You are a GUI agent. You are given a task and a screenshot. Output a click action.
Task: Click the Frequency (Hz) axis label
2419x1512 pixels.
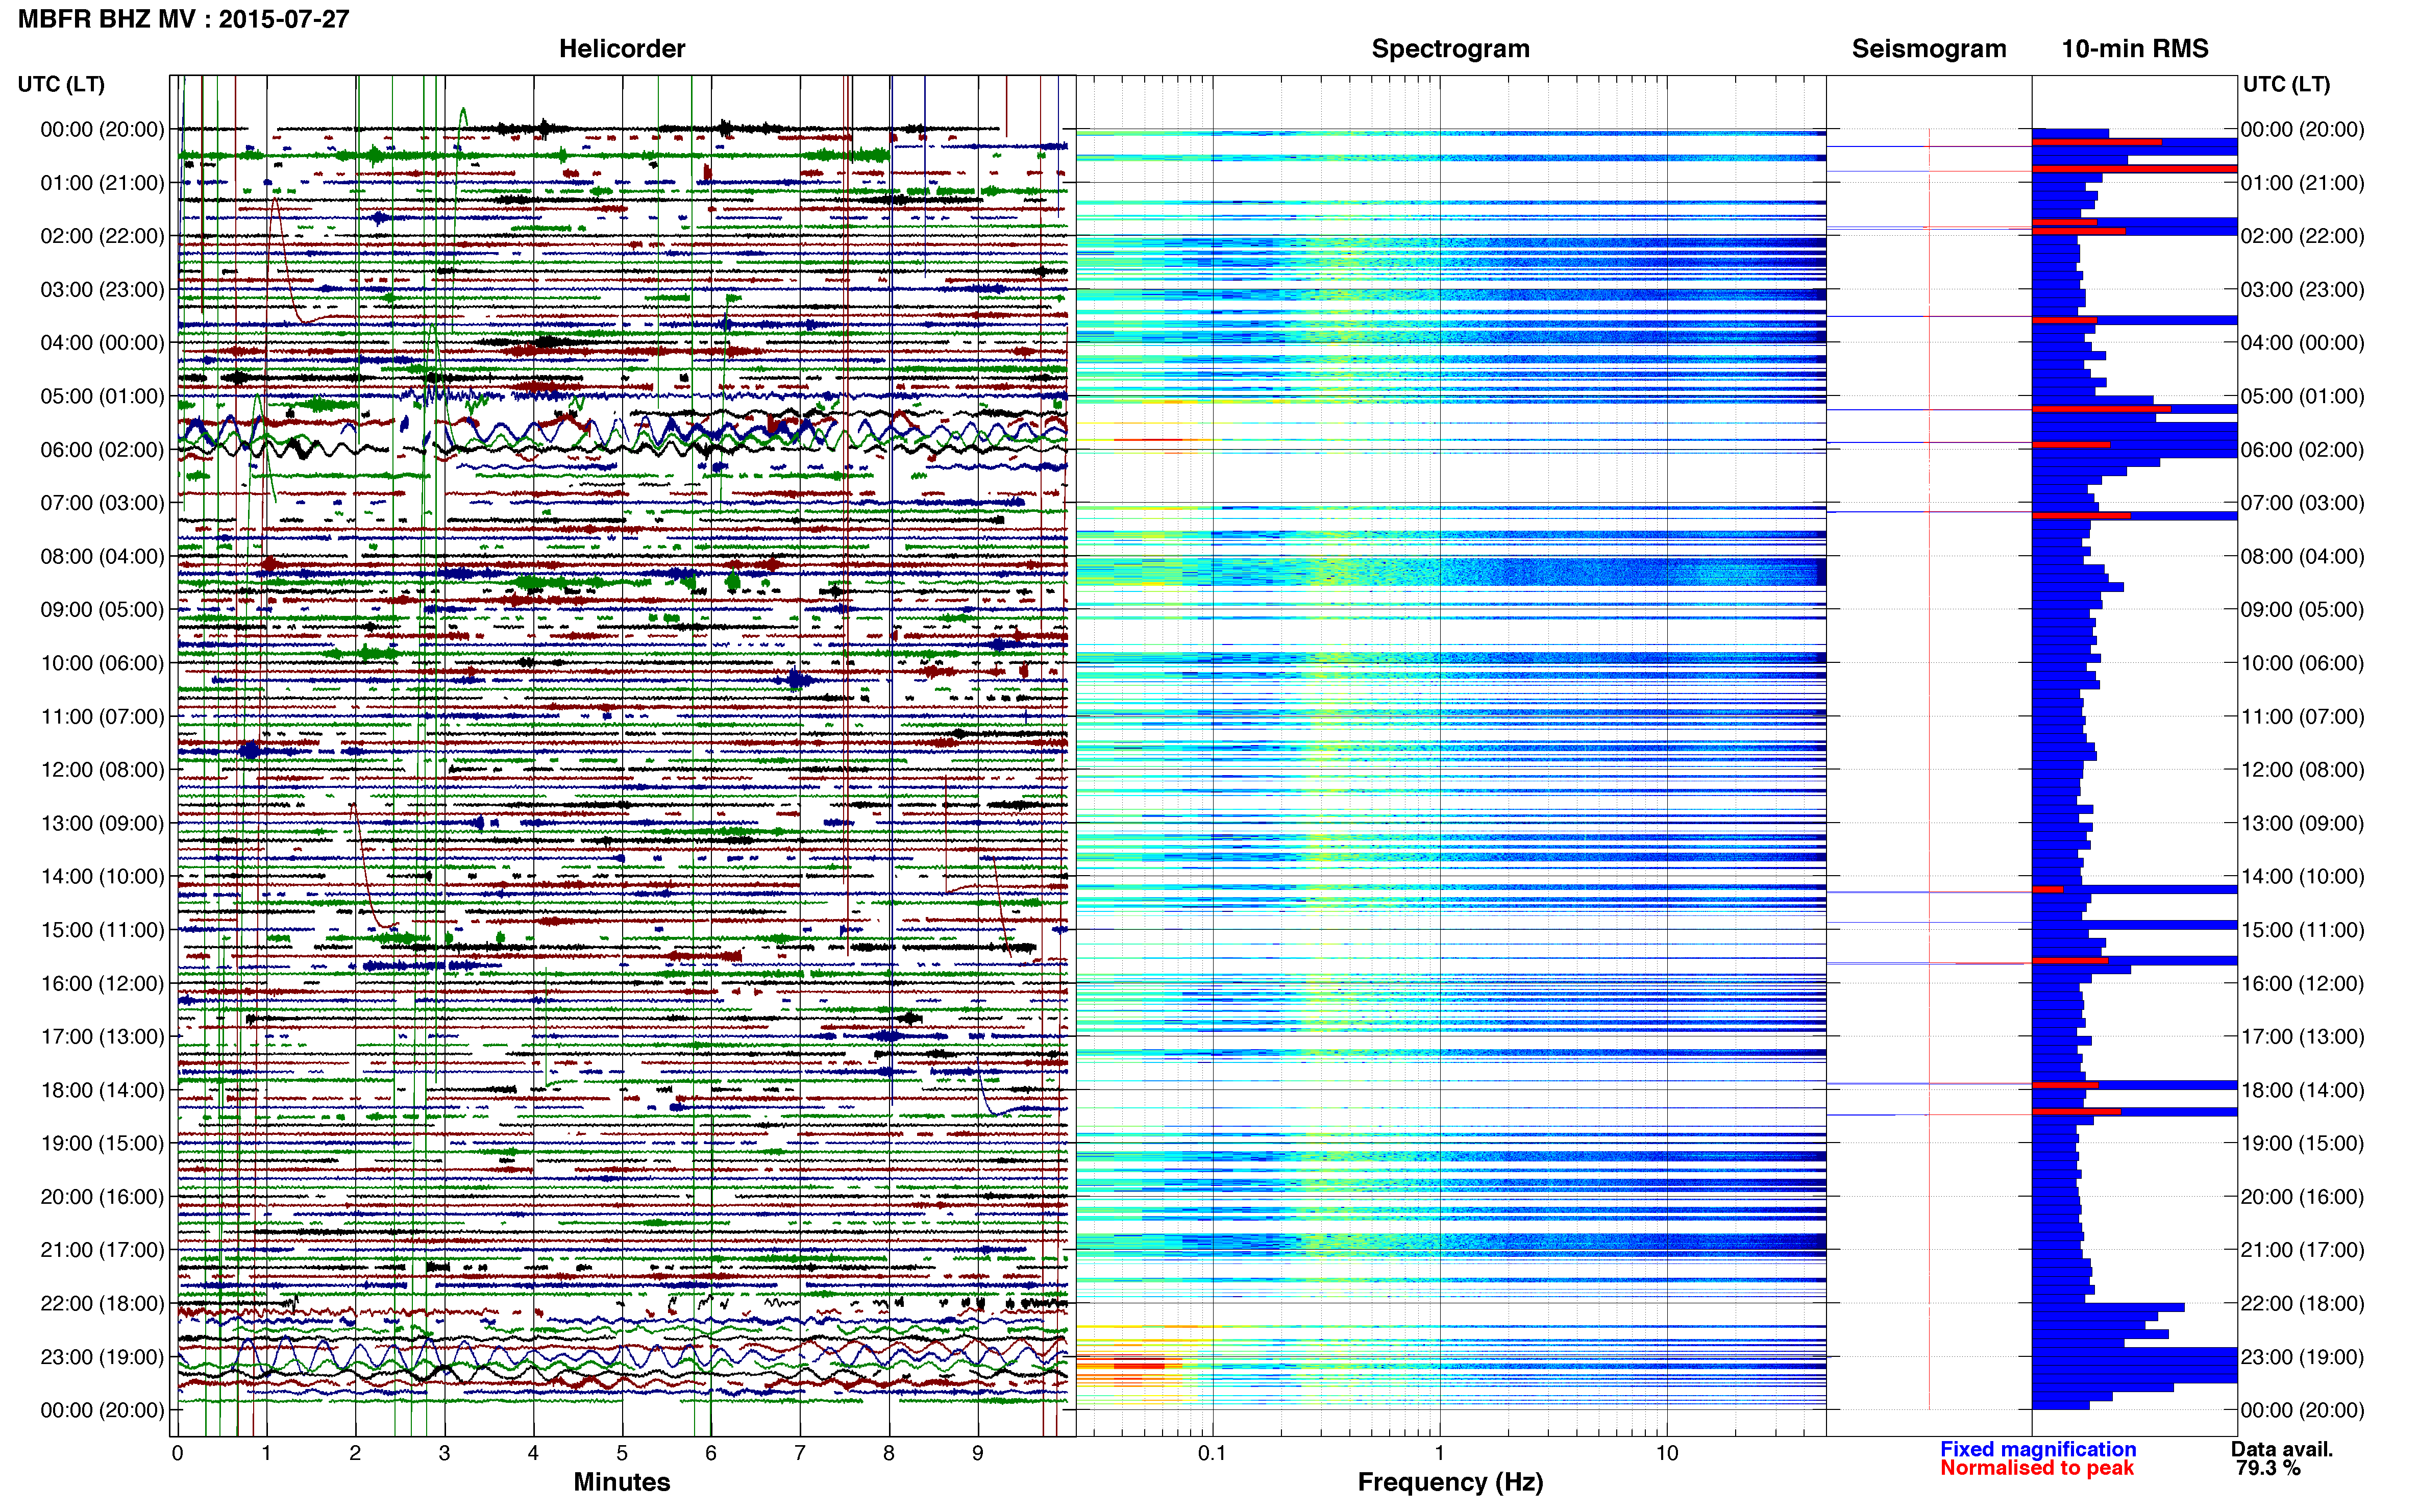pos(1450,1482)
